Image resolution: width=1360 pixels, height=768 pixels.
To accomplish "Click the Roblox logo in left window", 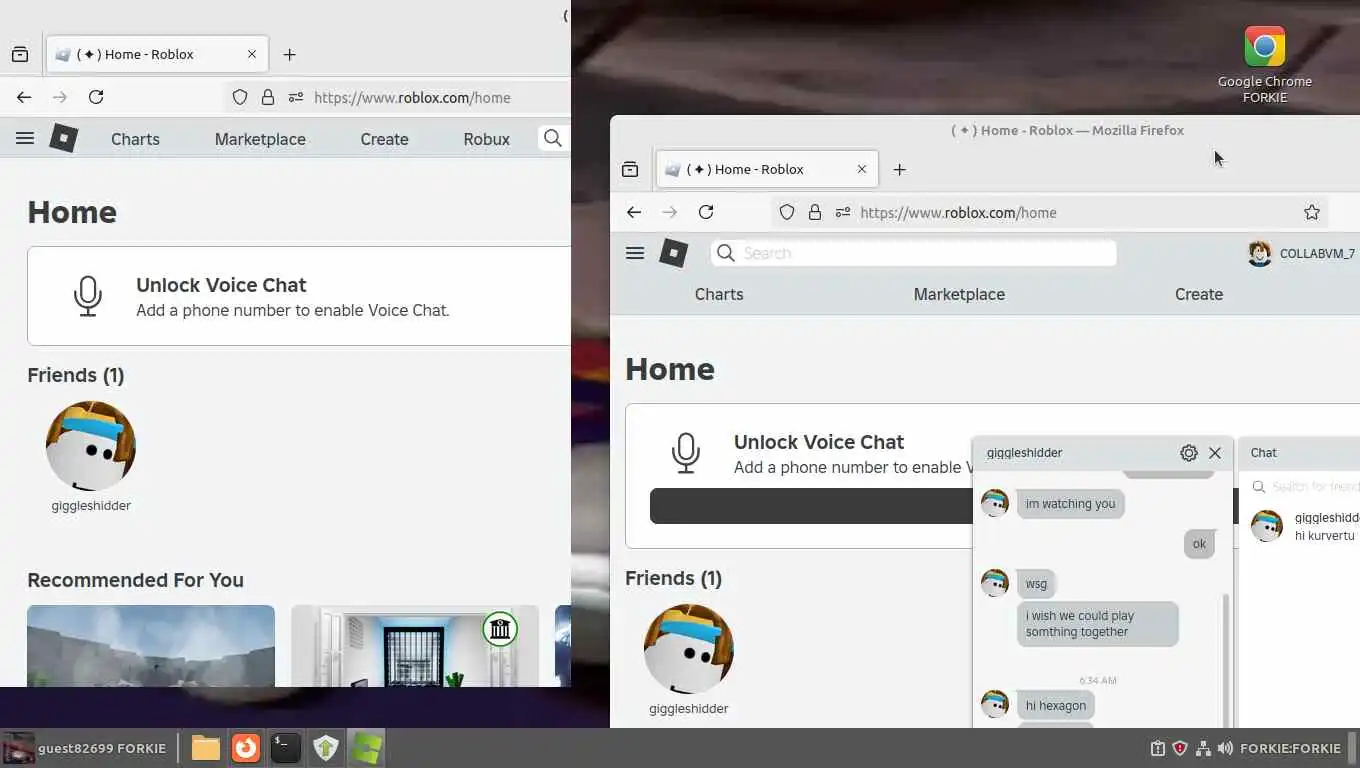I will [64, 138].
